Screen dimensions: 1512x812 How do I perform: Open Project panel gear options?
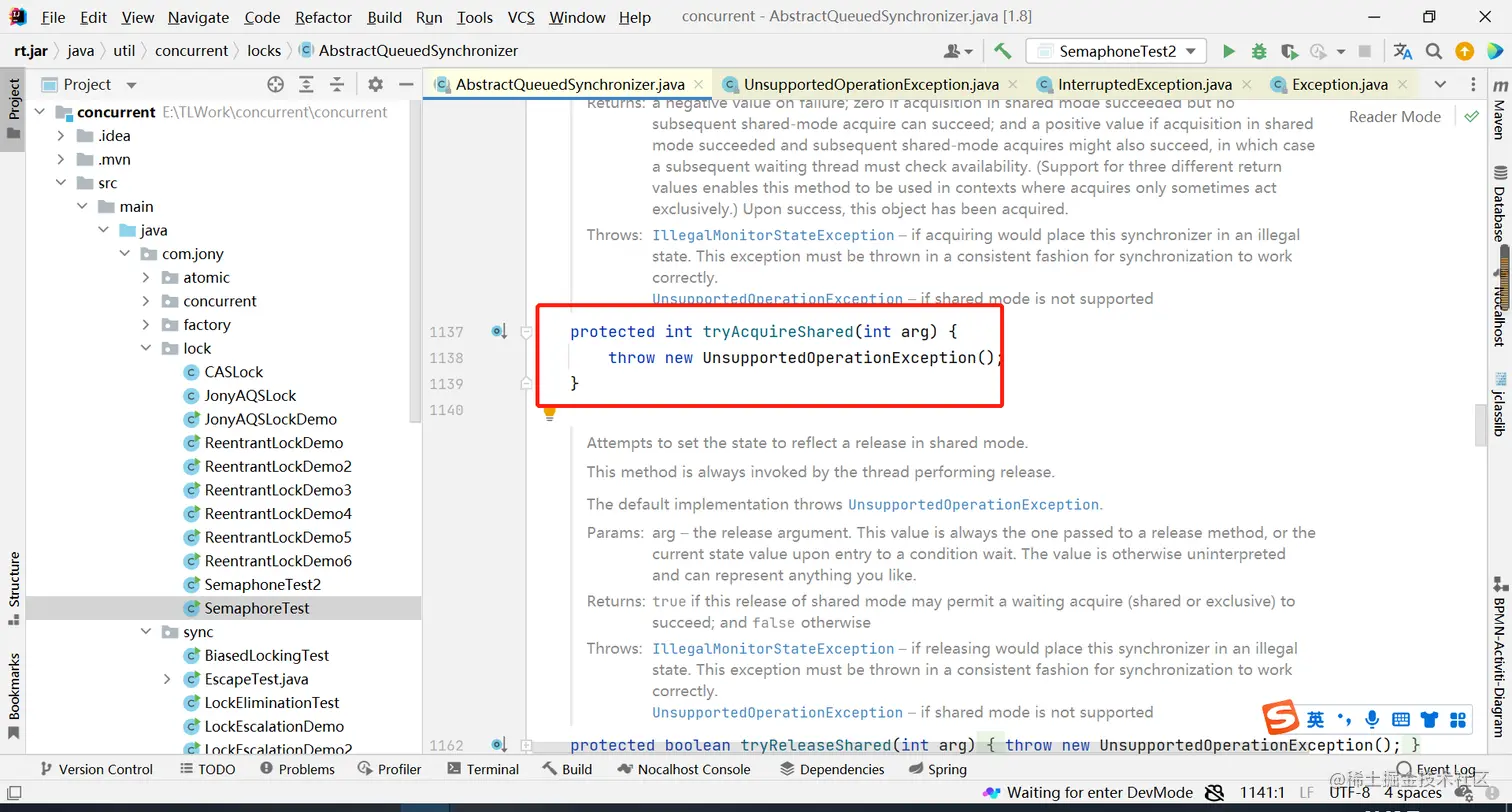click(x=375, y=85)
